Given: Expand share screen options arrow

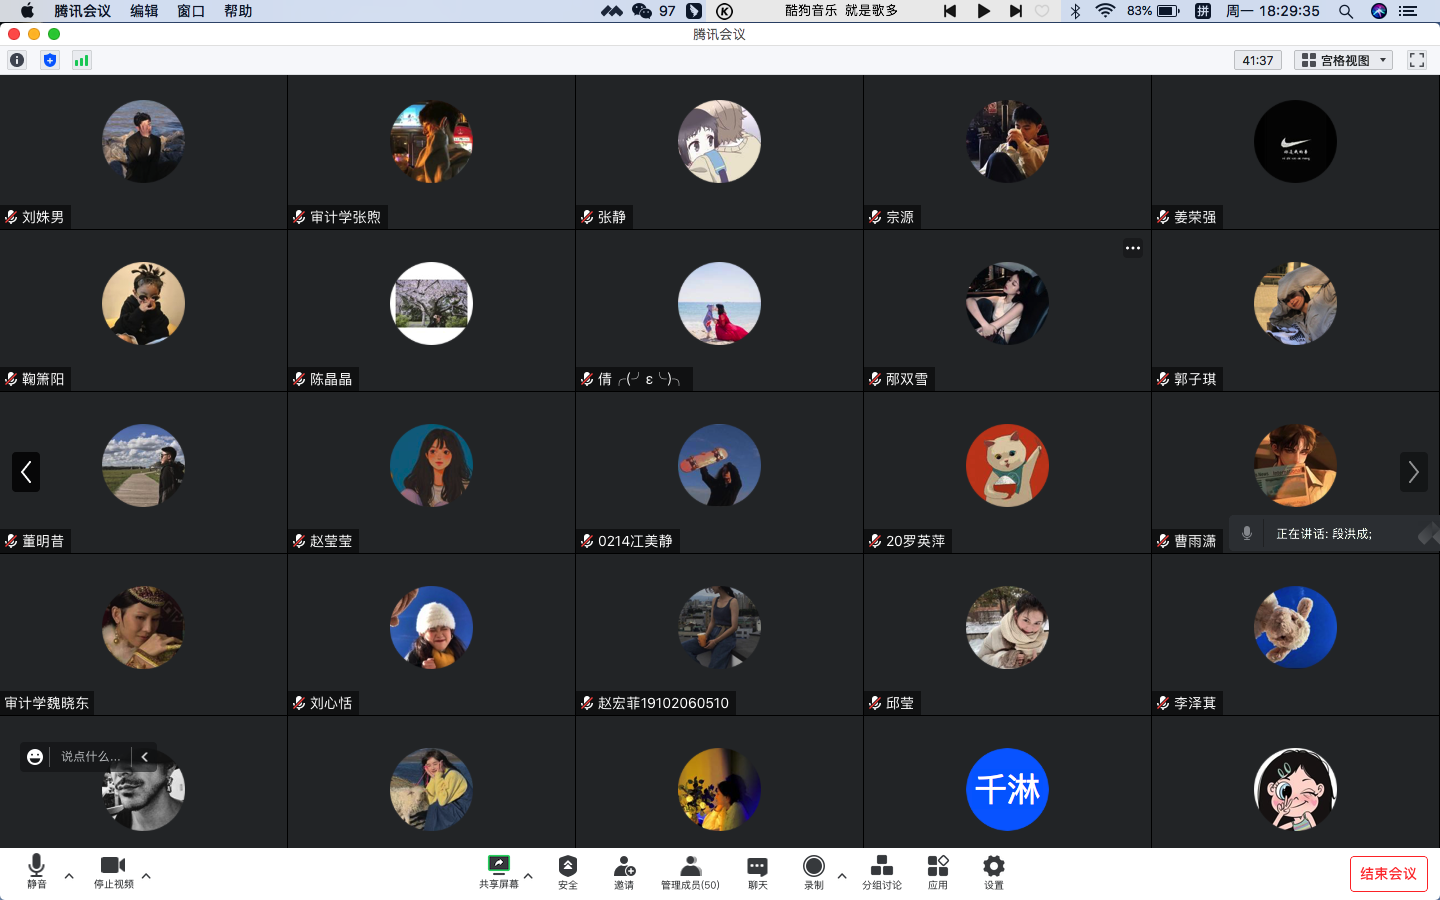Looking at the screenshot, I should pyautogui.click(x=528, y=876).
